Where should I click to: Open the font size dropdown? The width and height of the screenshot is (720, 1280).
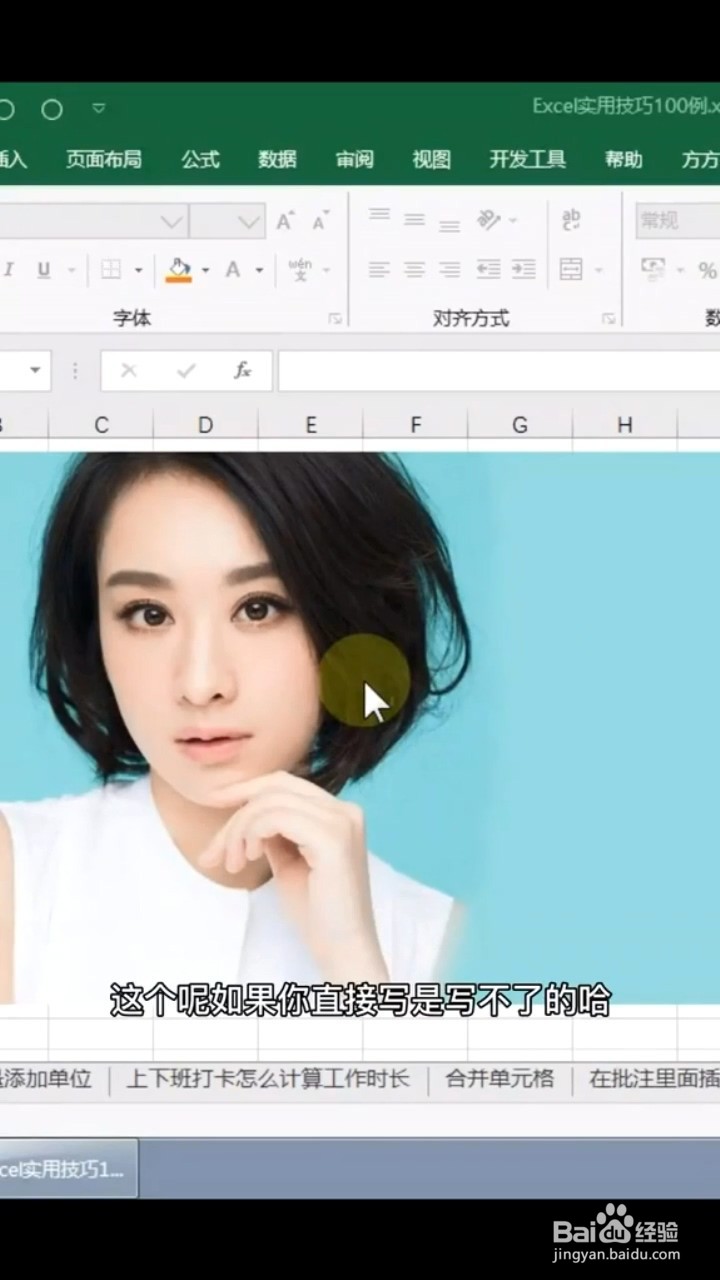pos(250,221)
